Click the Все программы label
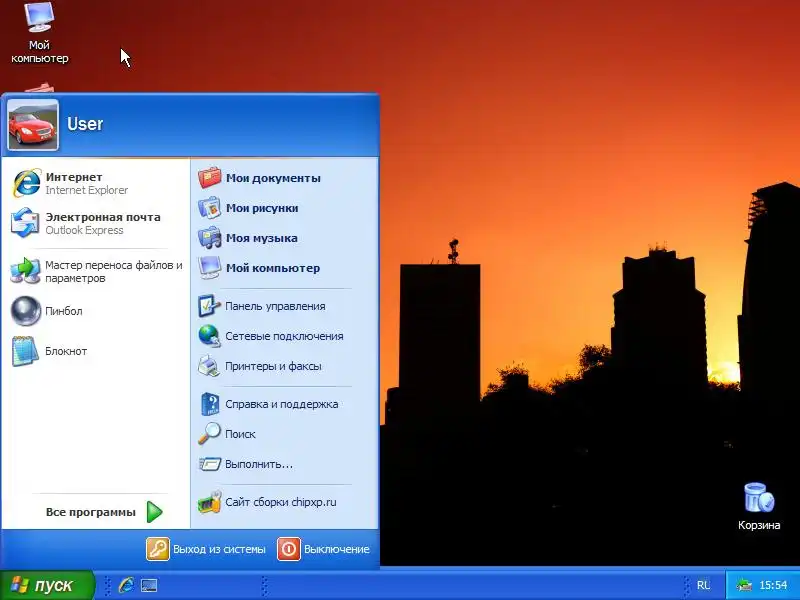 (91, 512)
